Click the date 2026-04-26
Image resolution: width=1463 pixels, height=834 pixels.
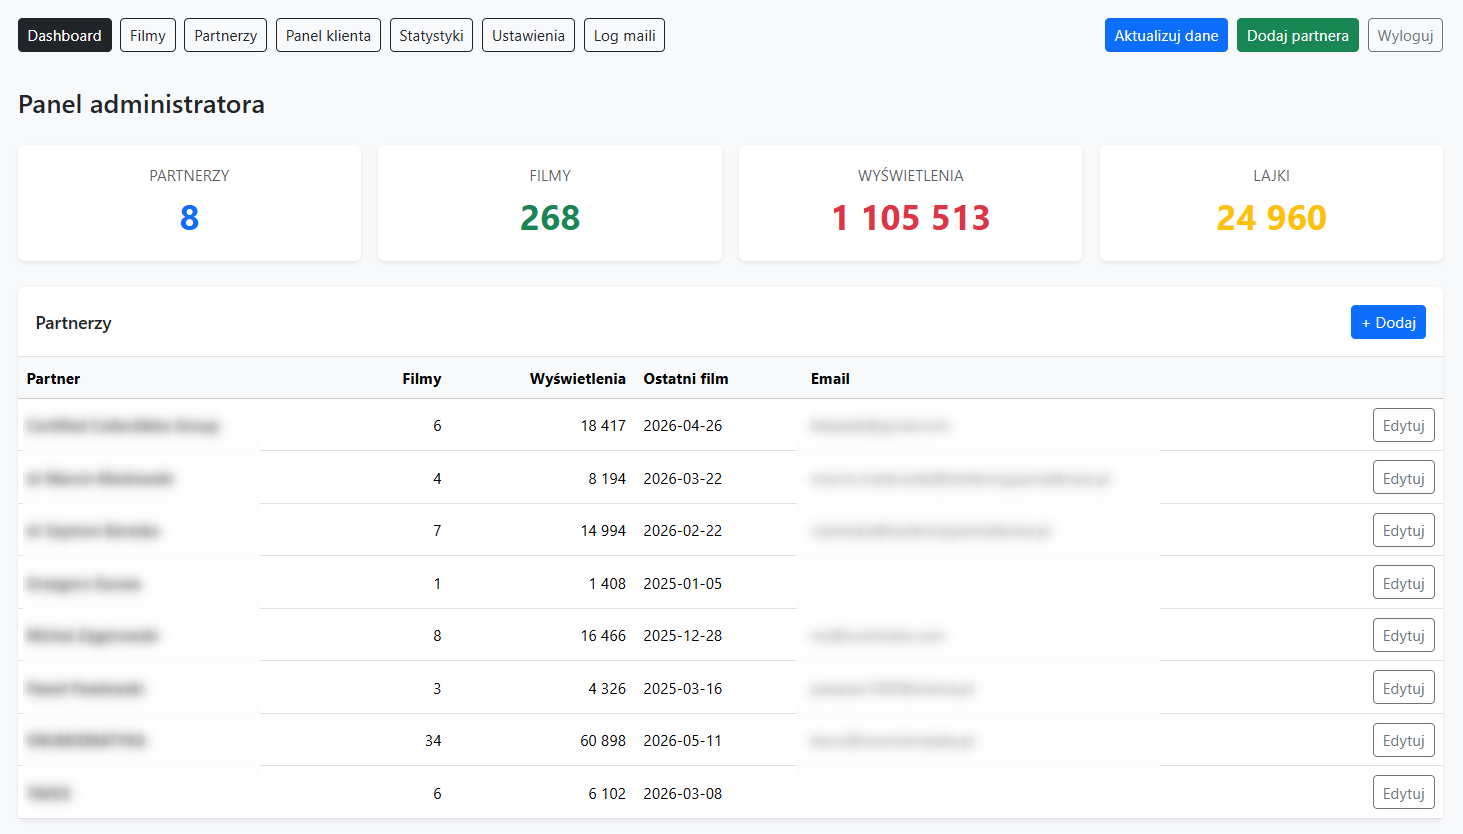tap(683, 426)
